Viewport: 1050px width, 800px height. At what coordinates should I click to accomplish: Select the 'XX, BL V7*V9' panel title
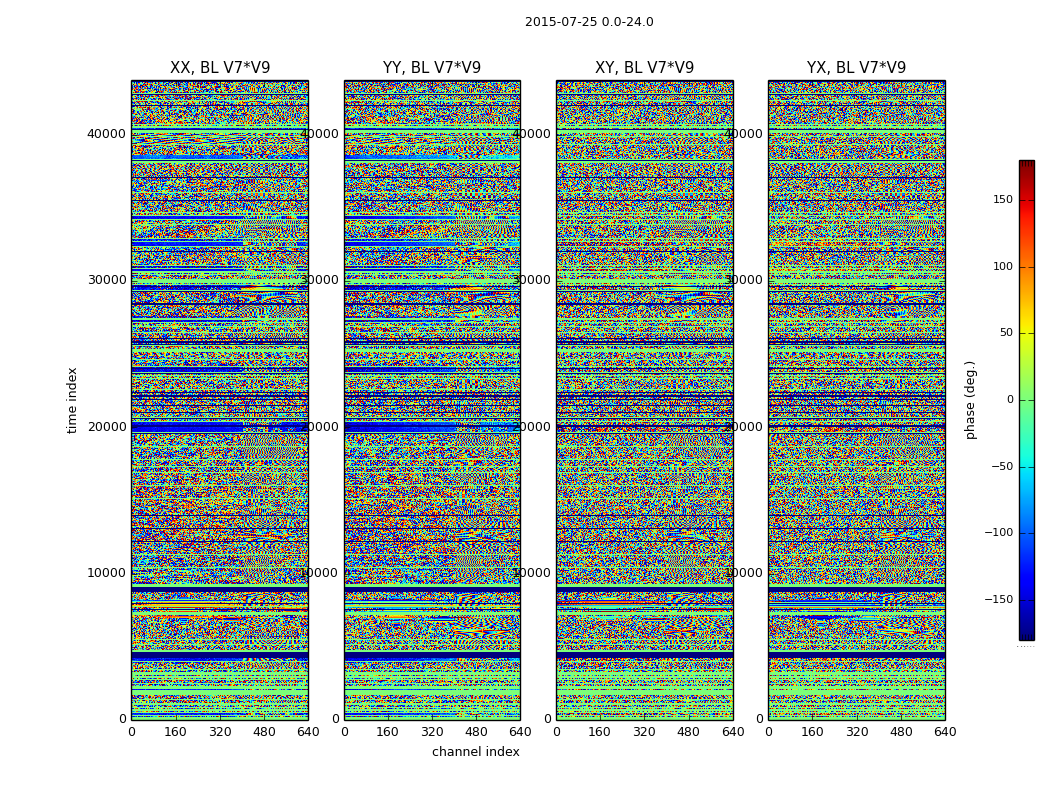click(x=220, y=68)
